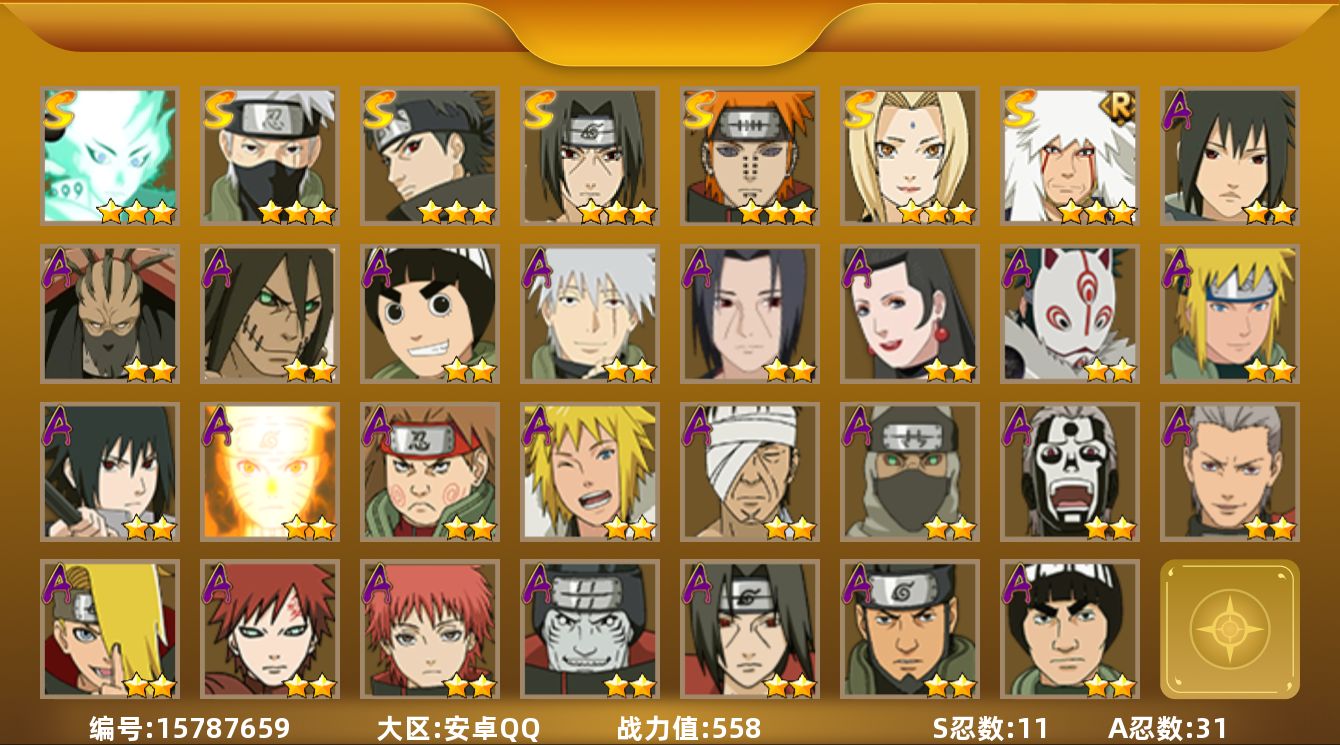Click the account number 15787659 text
This screenshot has height=745, width=1340.
223,728
